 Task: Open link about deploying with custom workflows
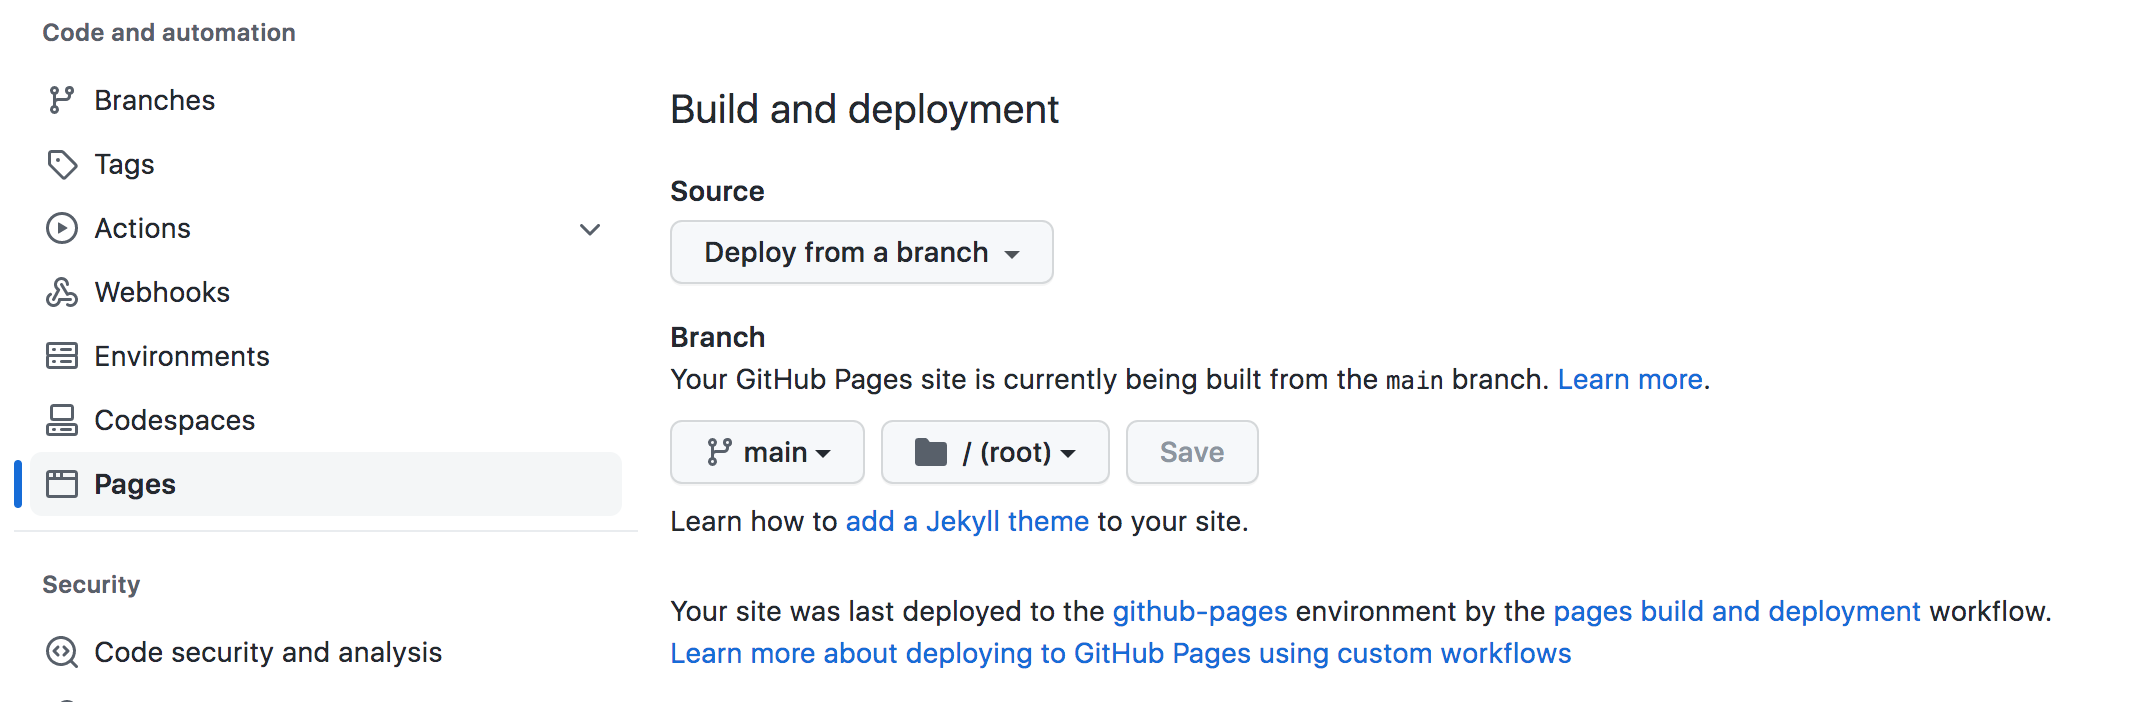tap(1121, 654)
